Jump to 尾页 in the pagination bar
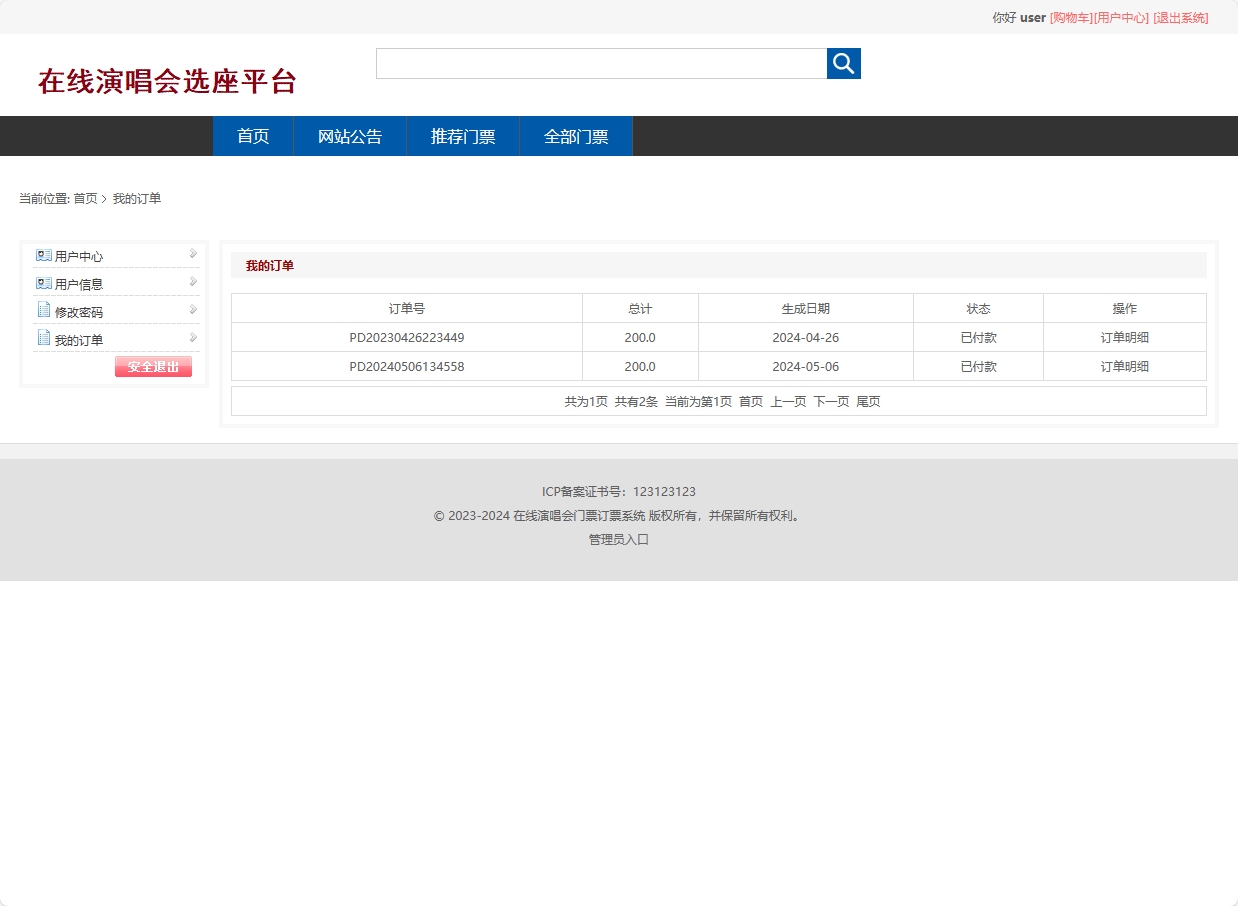This screenshot has width=1238, height=906. (x=868, y=401)
